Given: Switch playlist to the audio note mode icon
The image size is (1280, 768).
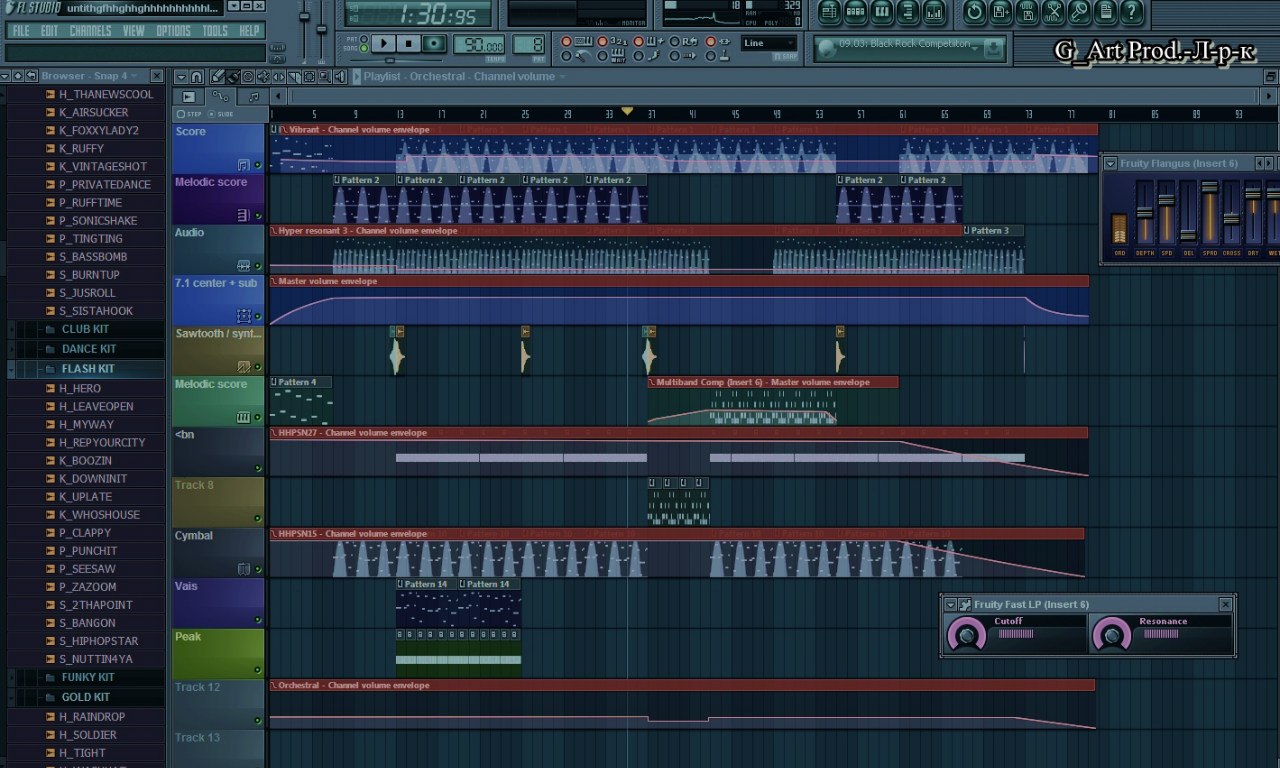Looking at the screenshot, I should point(252,96).
